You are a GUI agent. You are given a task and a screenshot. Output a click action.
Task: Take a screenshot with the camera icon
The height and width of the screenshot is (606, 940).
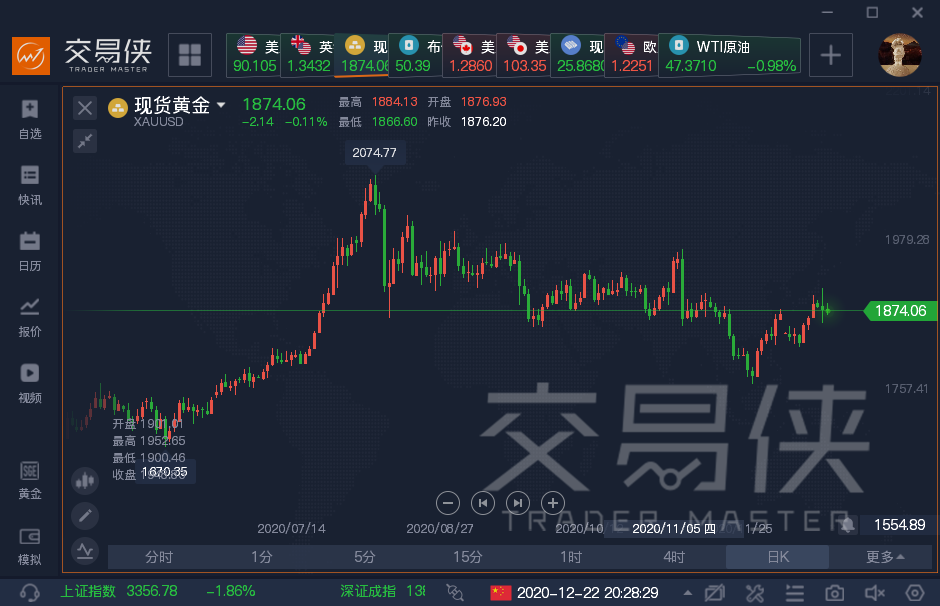(834, 593)
